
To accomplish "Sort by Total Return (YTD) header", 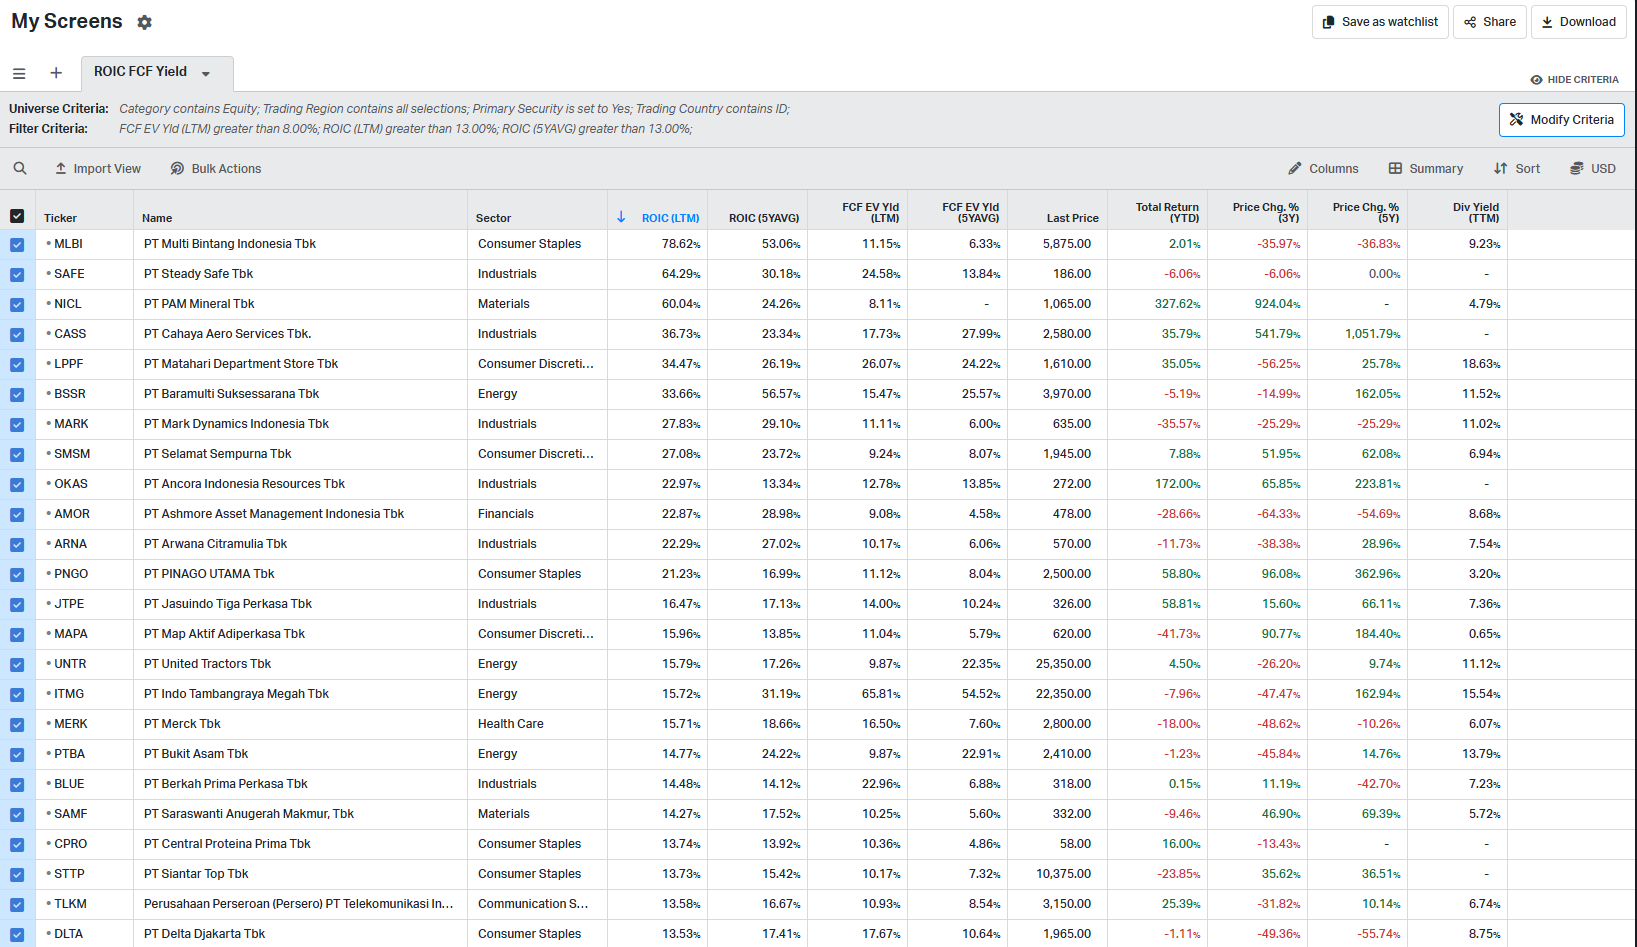I will 1167,212.
